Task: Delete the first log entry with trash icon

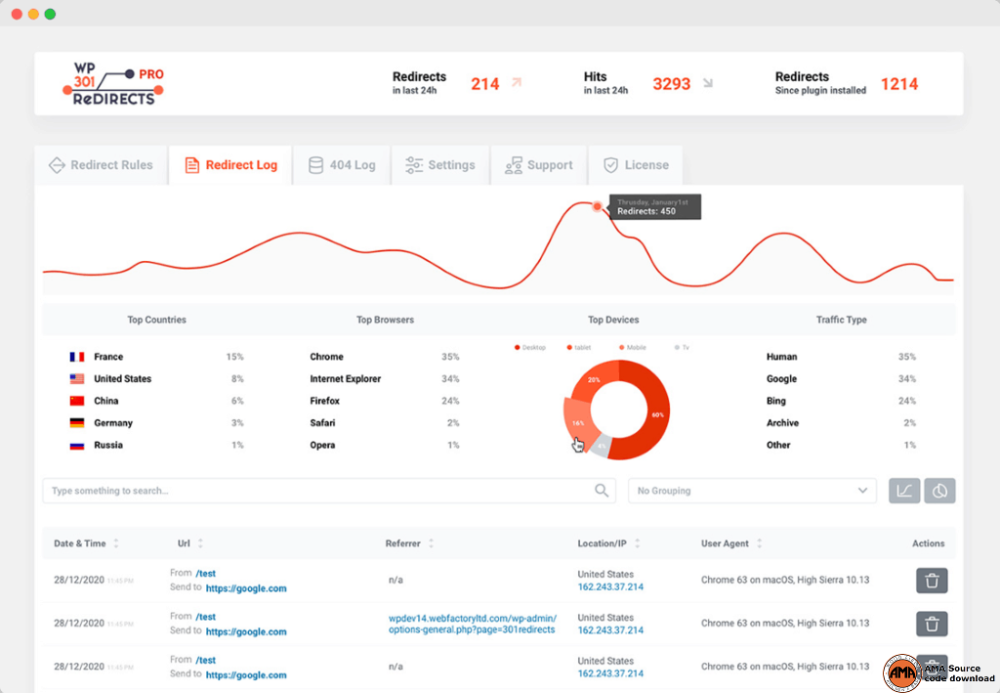Action: 931,580
